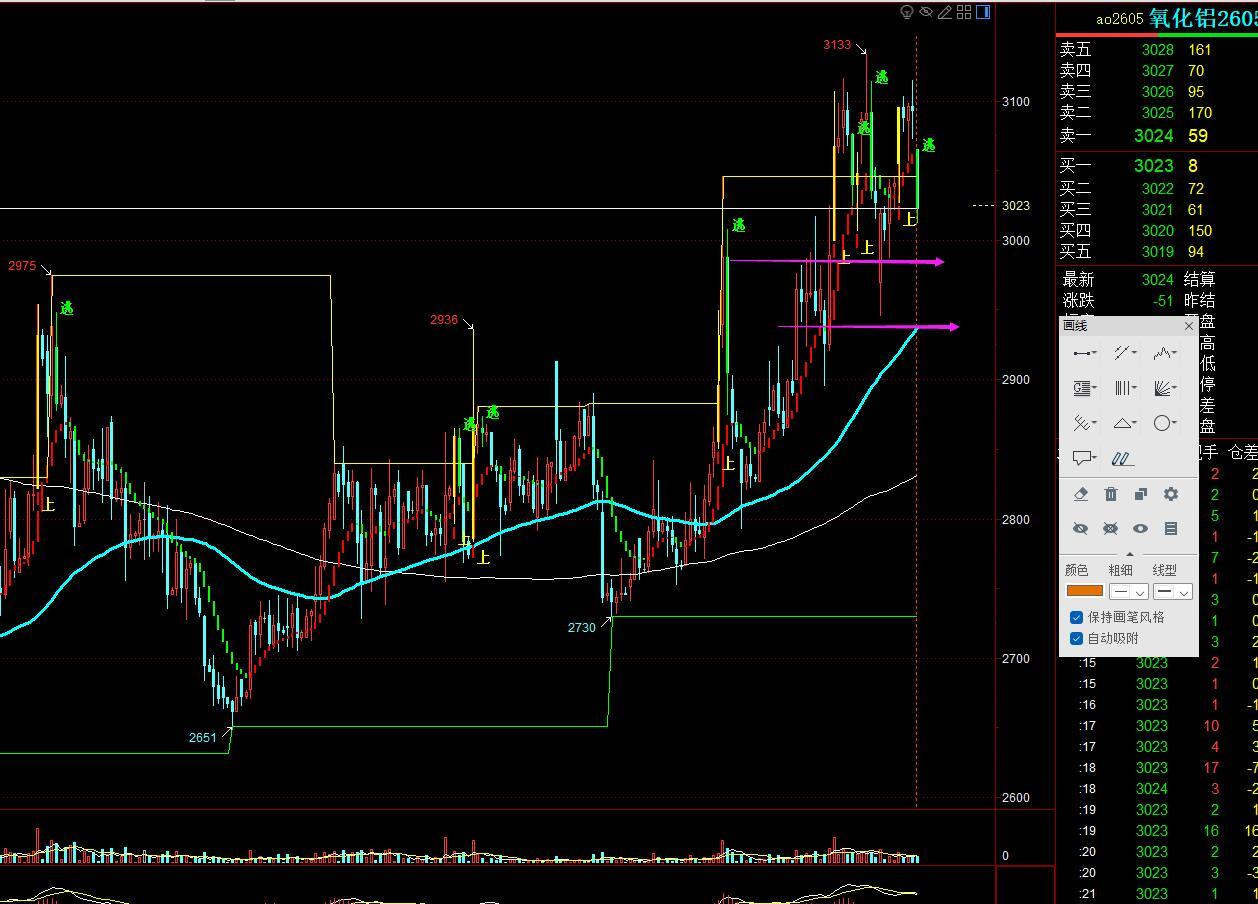Collapse the drawing style section arrow
The width and height of the screenshot is (1258, 904).
click(x=1129, y=554)
